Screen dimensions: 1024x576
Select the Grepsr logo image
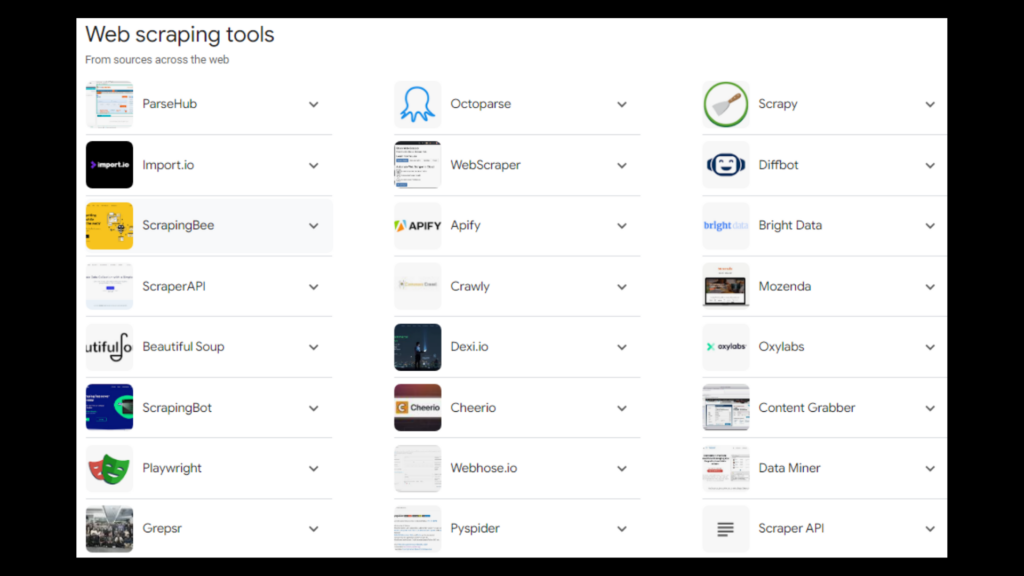tap(109, 528)
